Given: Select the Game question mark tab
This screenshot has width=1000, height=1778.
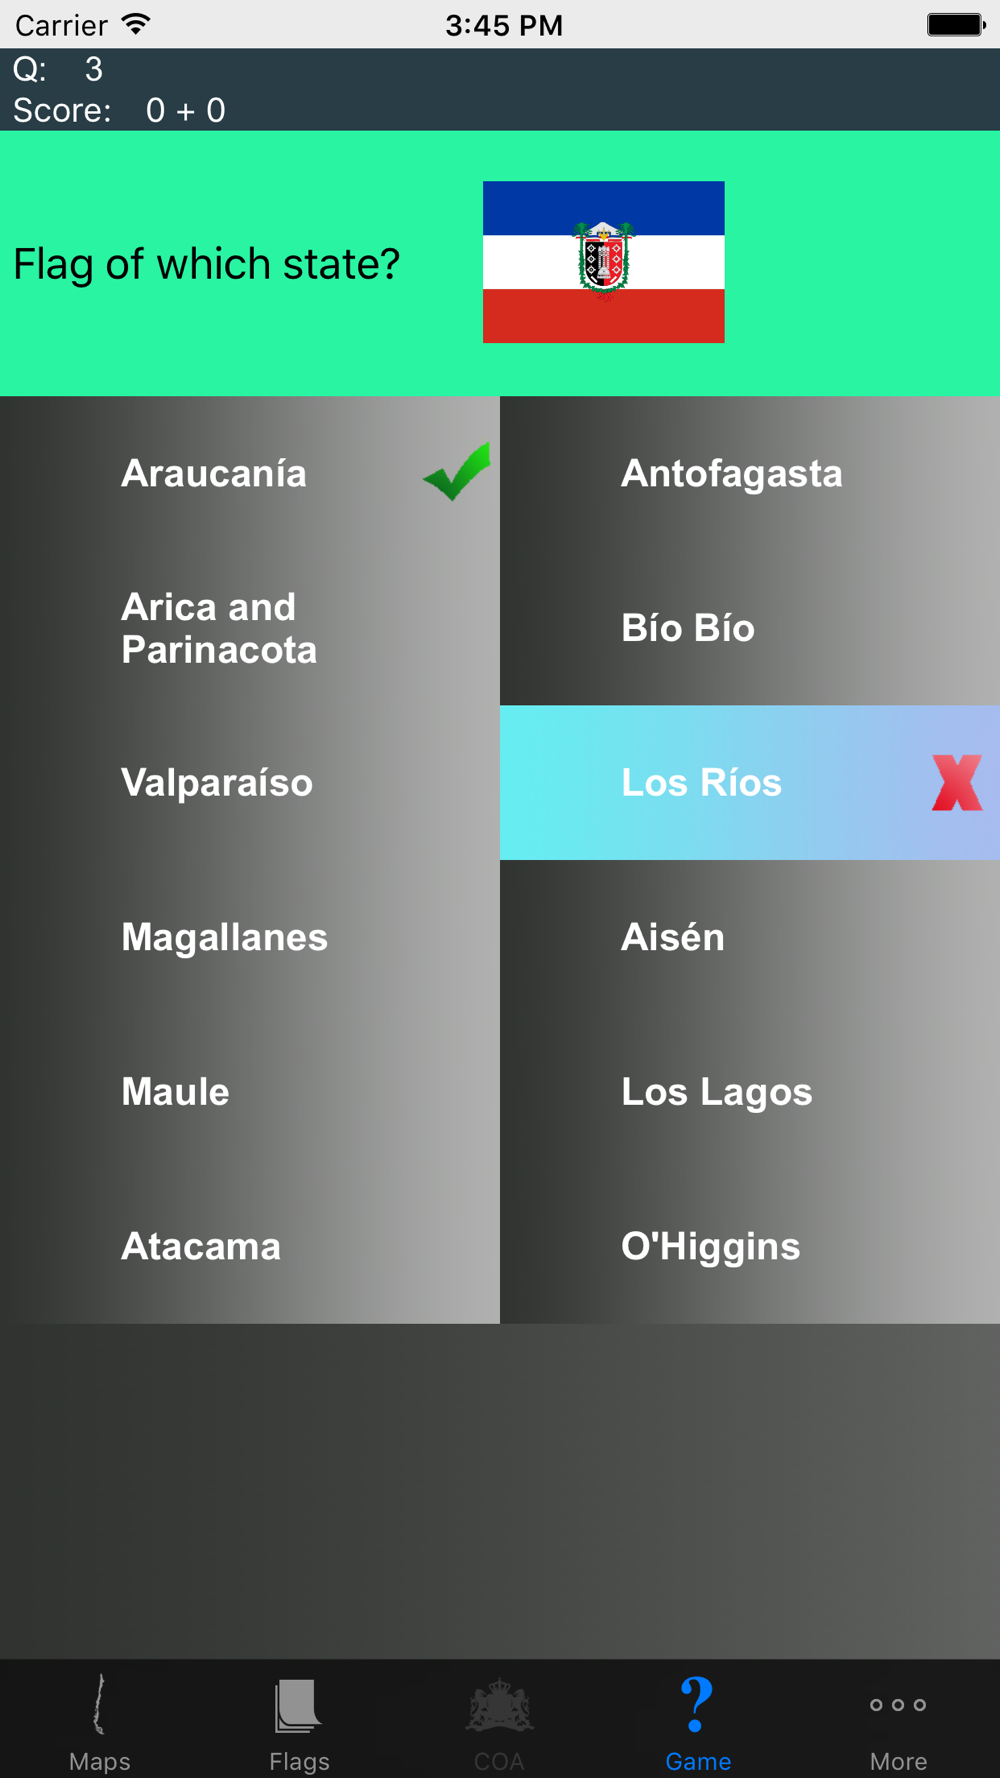Looking at the screenshot, I should [698, 1720].
